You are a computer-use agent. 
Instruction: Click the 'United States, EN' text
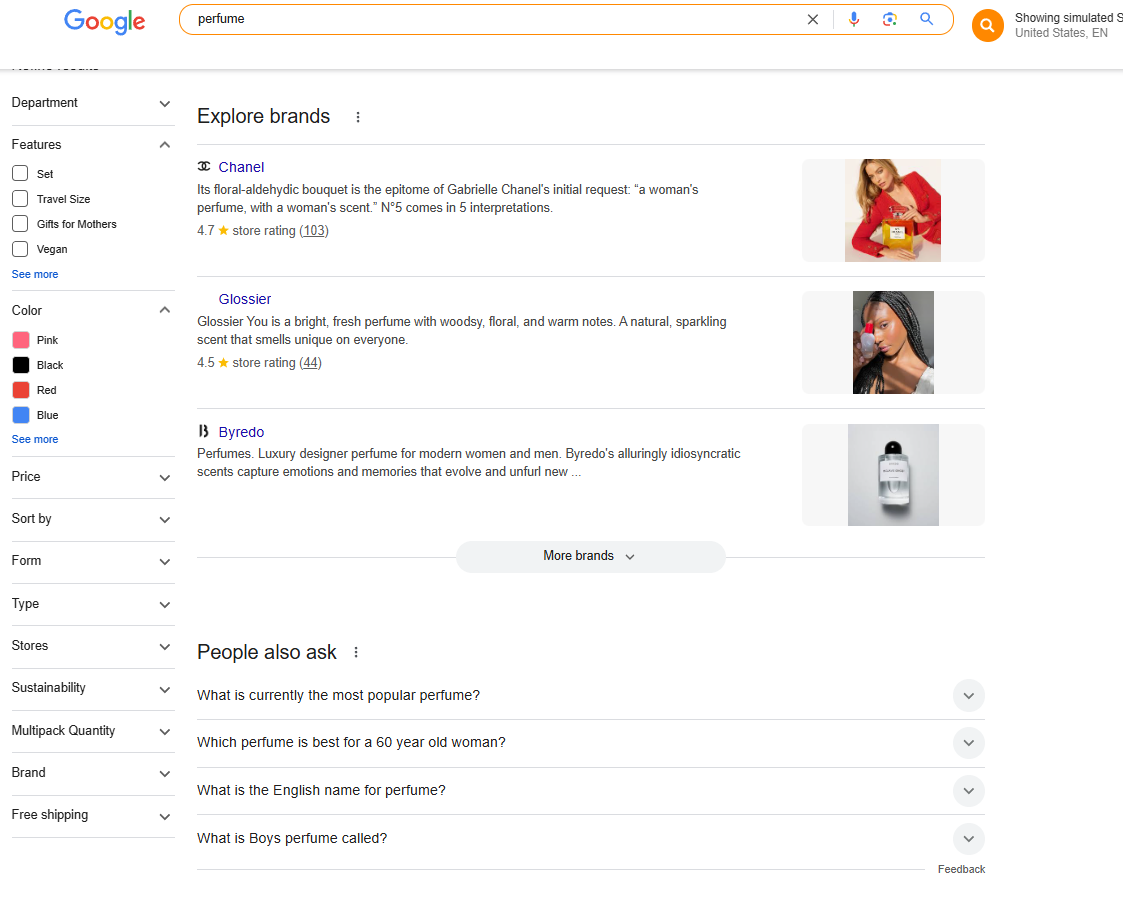pos(1061,33)
